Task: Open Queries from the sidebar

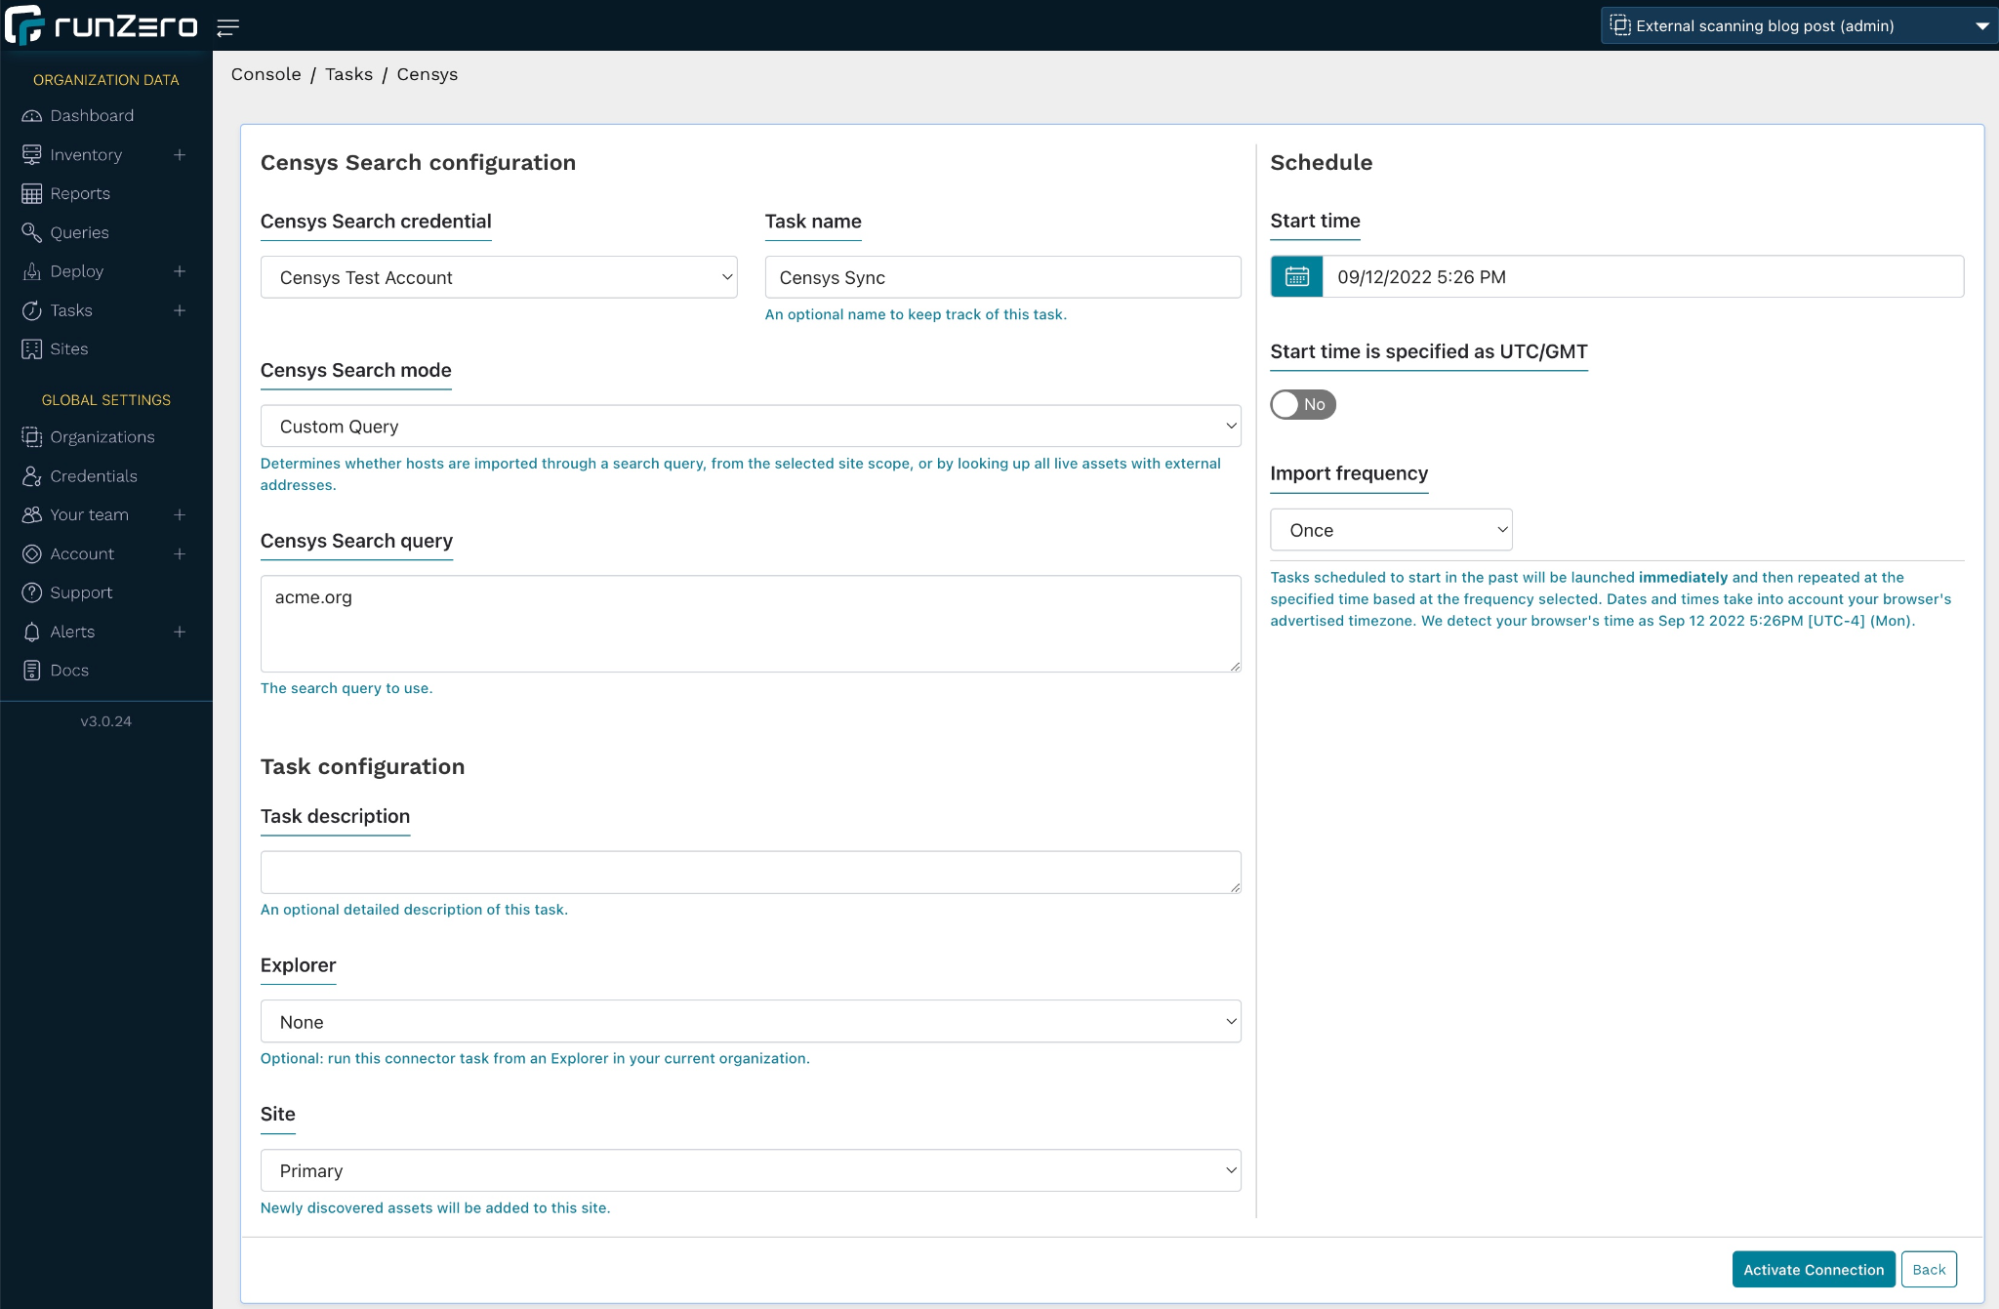Action: click(80, 232)
